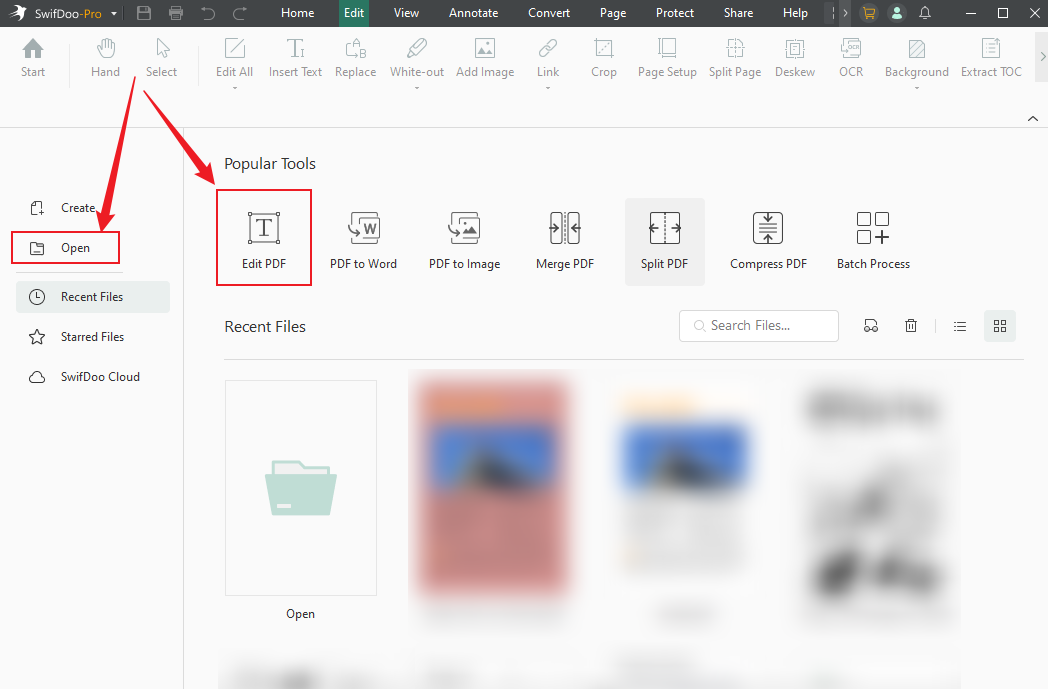The width and height of the screenshot is (1048, 689).
Task: Open the shopping cart store
Action: point(868,13)
